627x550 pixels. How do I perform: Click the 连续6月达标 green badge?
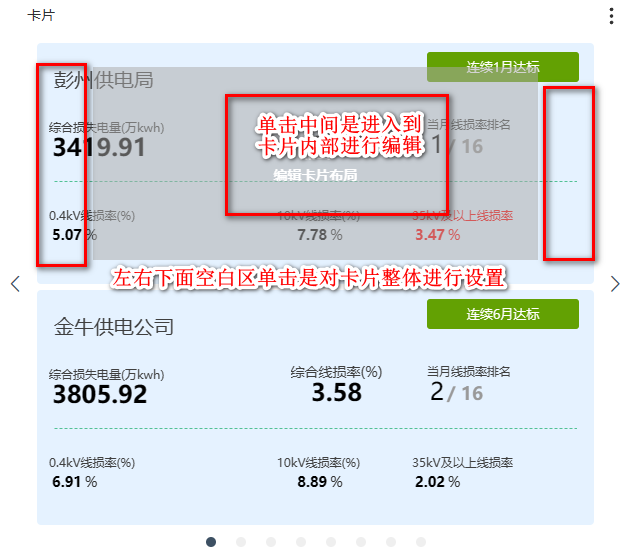[x=502, y=314]
